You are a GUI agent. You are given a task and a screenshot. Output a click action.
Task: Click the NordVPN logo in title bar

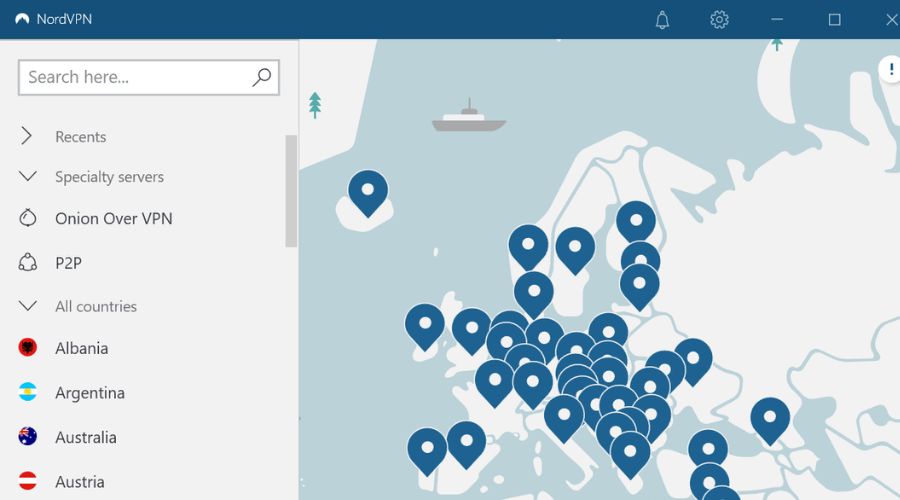(22, 19)
